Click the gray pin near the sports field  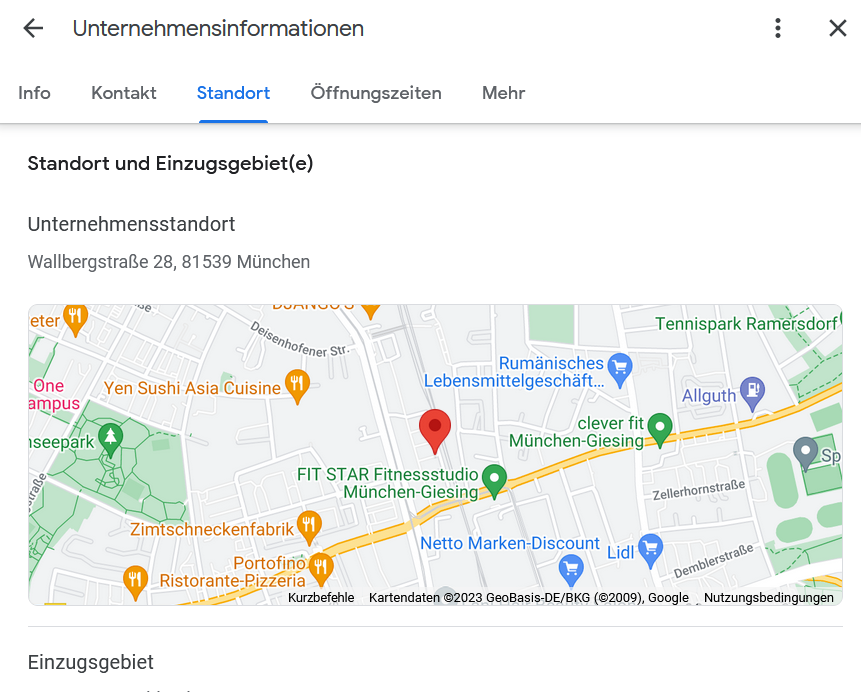806,452
